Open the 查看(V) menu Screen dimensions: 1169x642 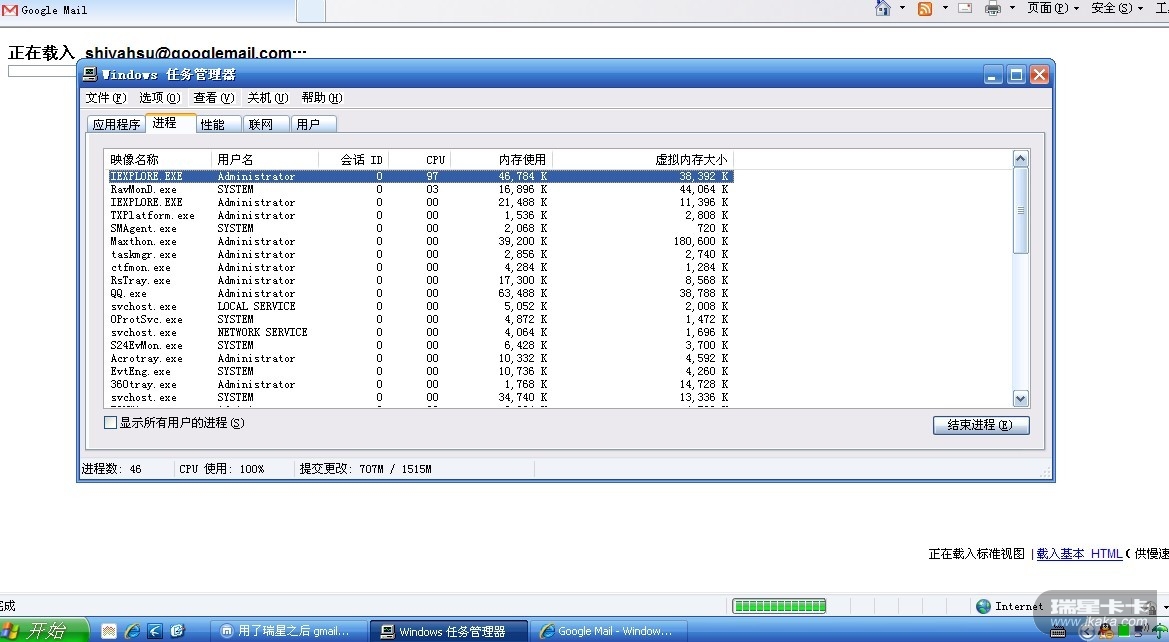point(214,98)
